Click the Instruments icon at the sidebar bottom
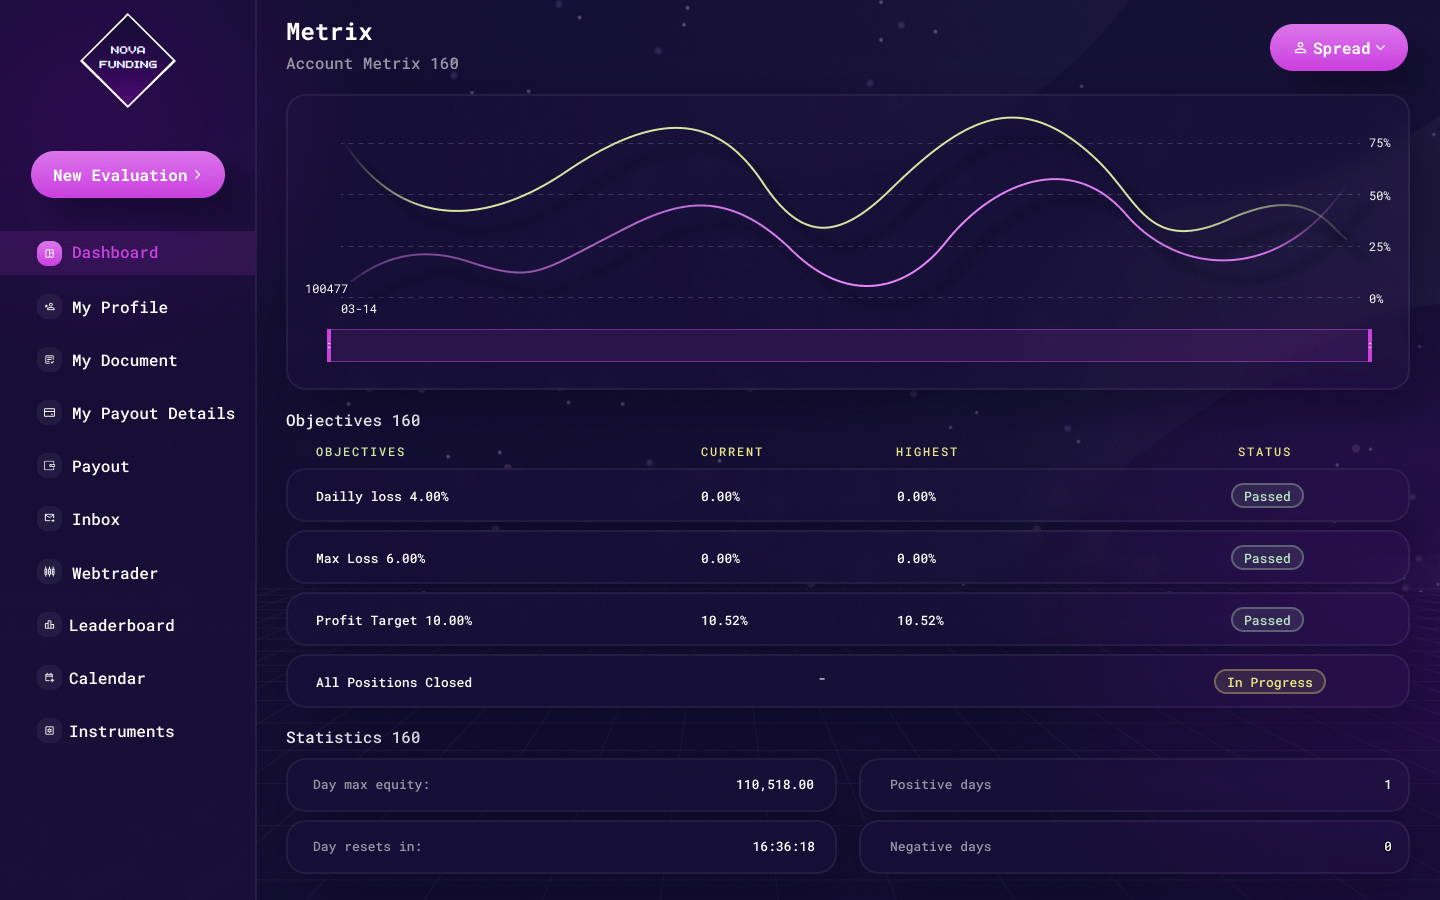 pos(50,731)
